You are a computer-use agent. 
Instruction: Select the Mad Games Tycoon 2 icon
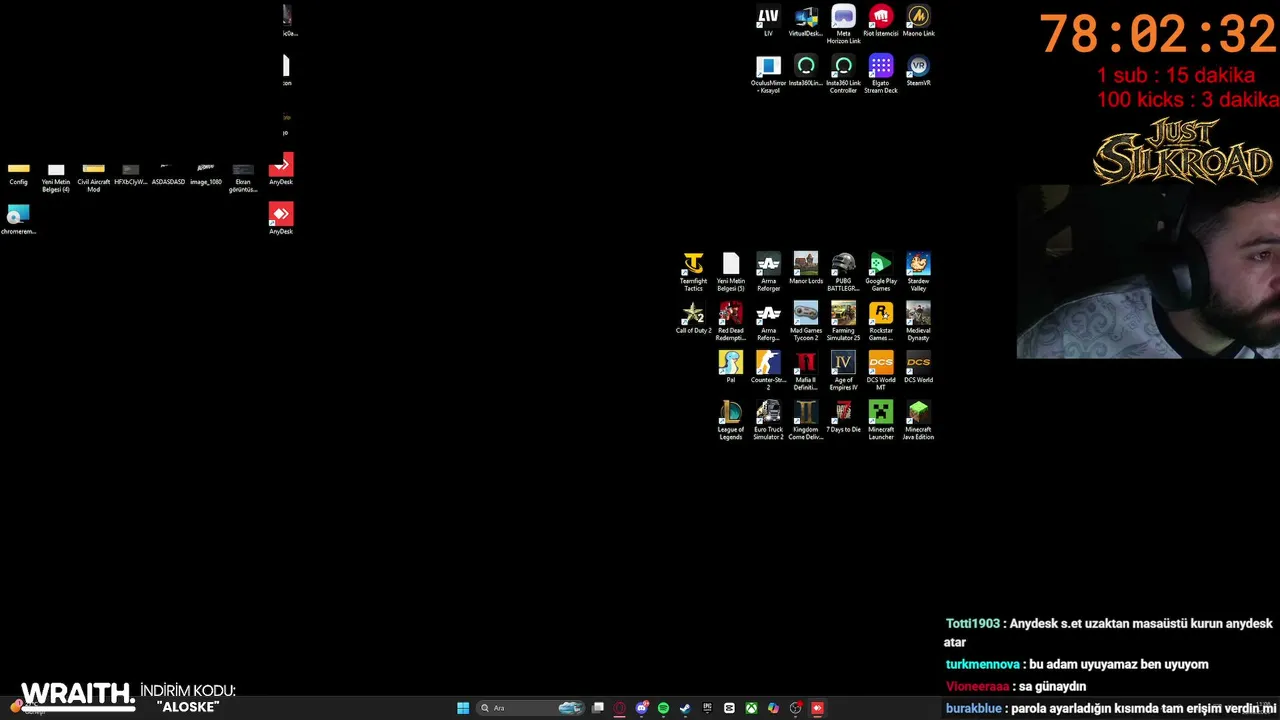pyautogui.click(x=806, y=322)
